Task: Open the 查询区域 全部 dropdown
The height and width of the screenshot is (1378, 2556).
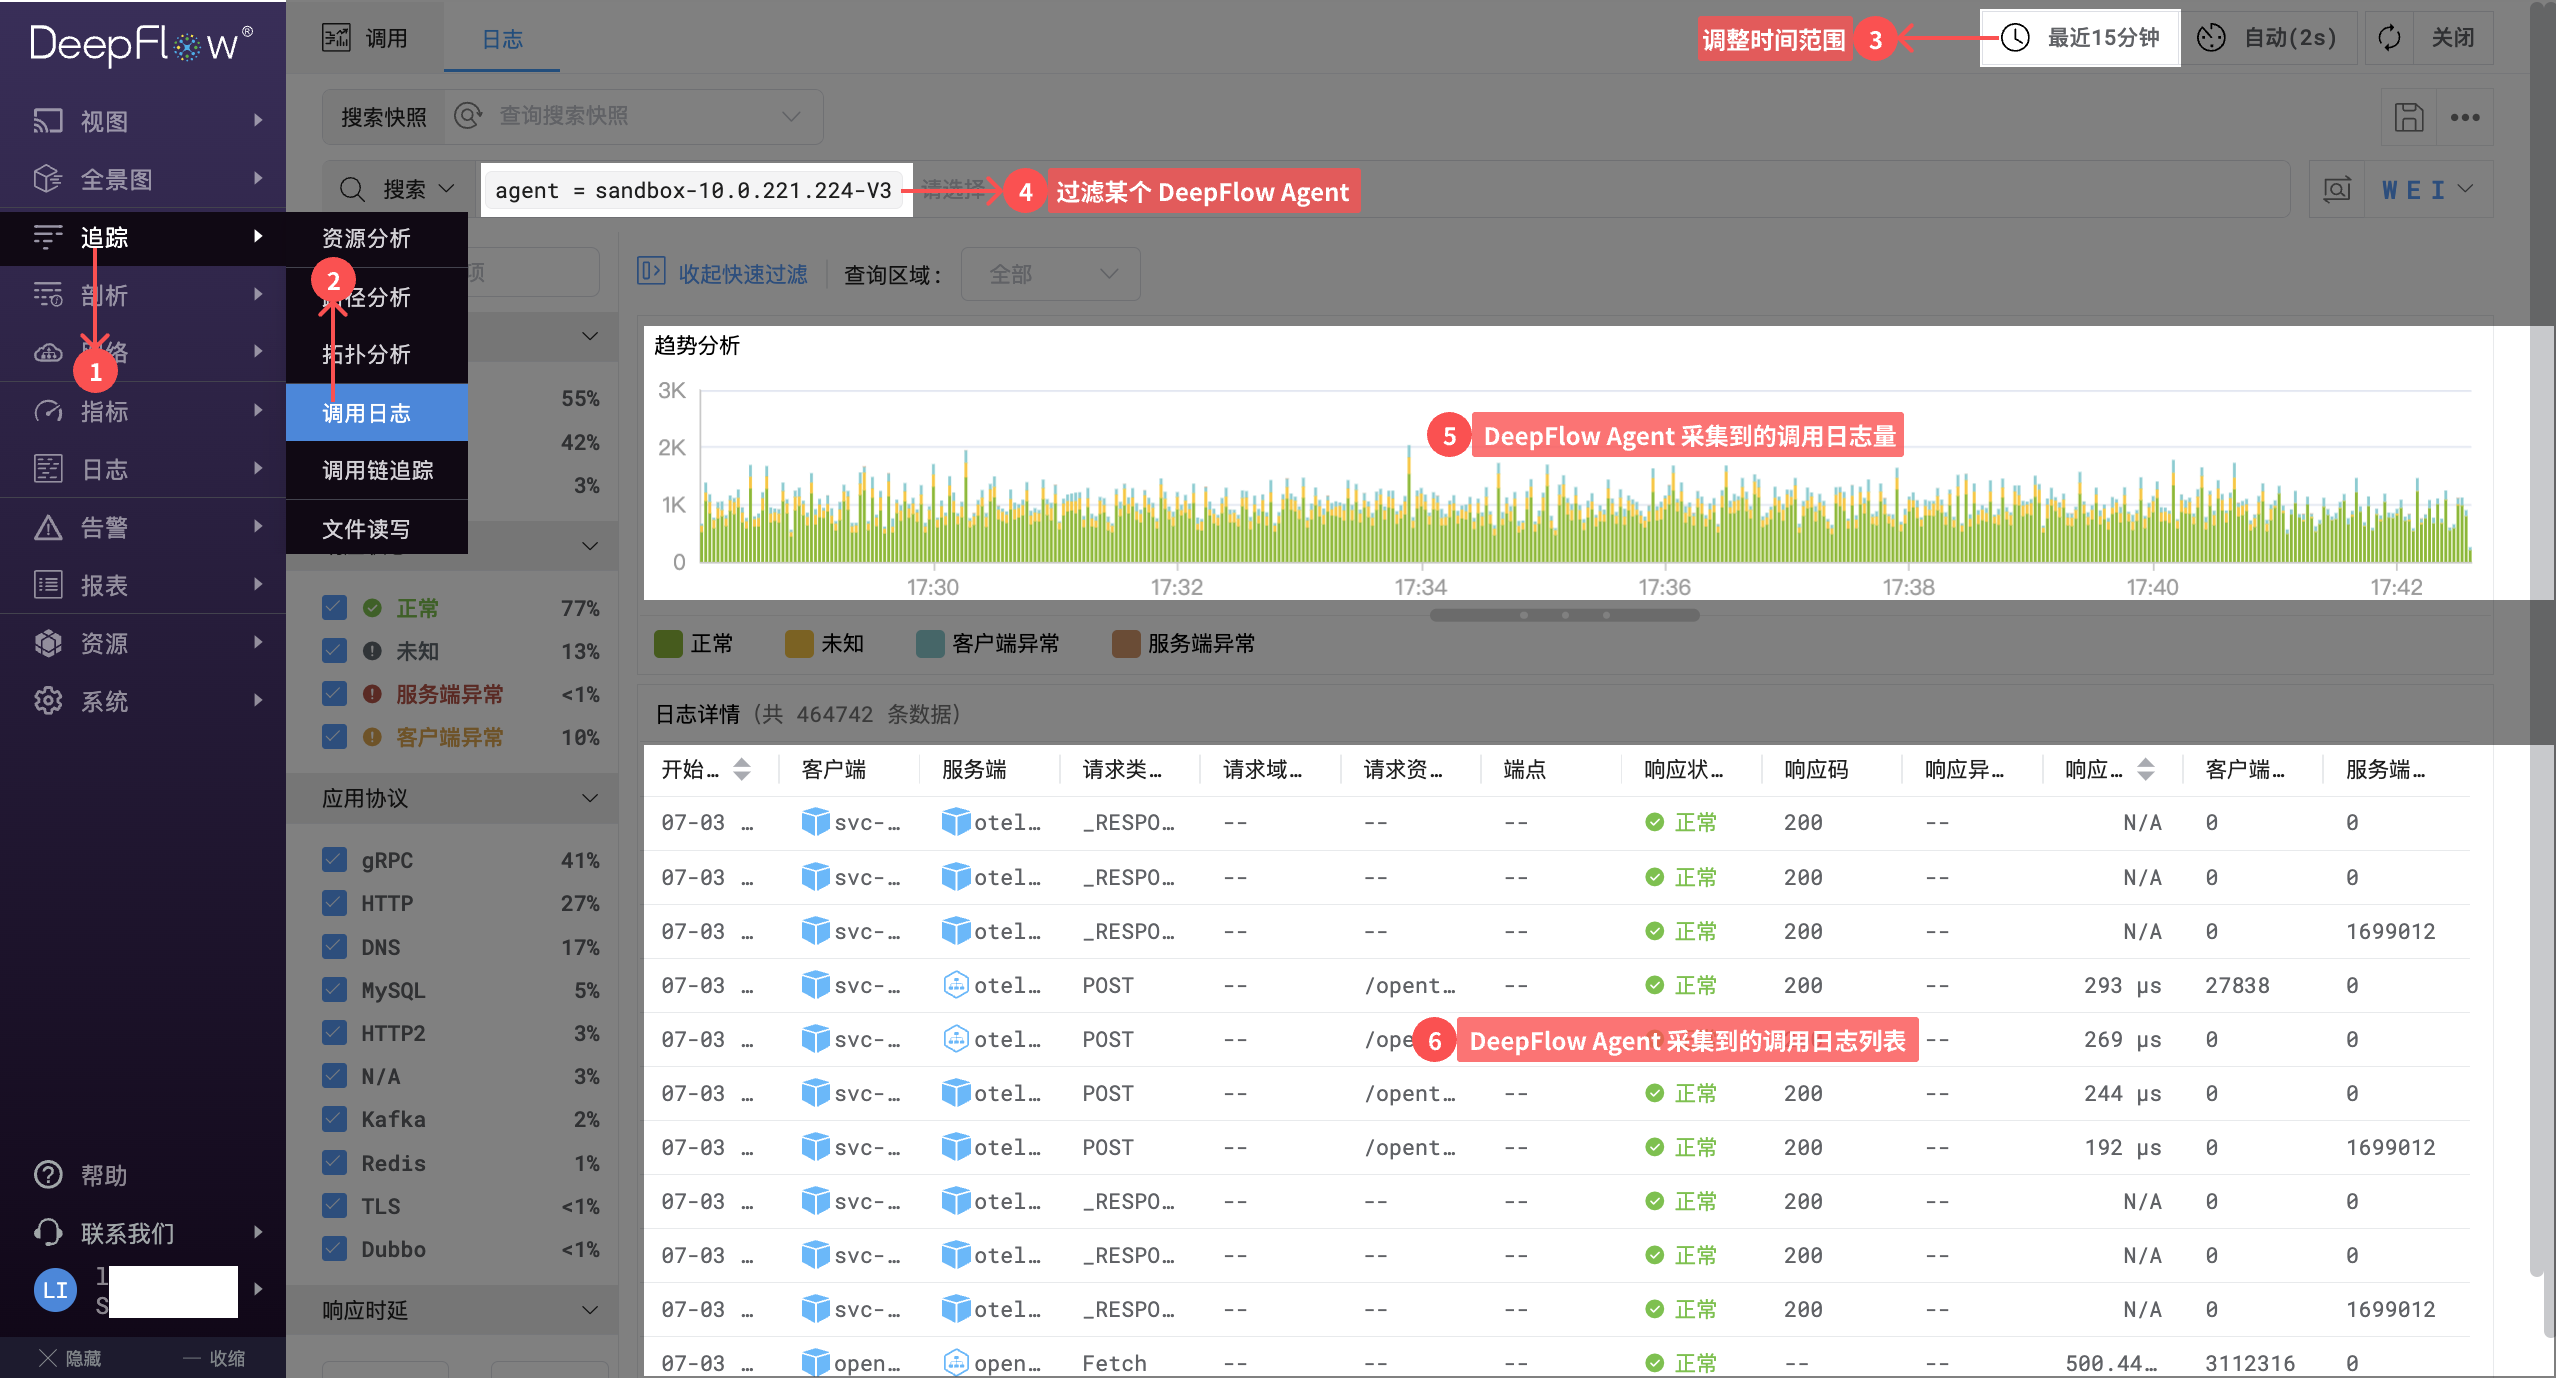Action: 1050,274
